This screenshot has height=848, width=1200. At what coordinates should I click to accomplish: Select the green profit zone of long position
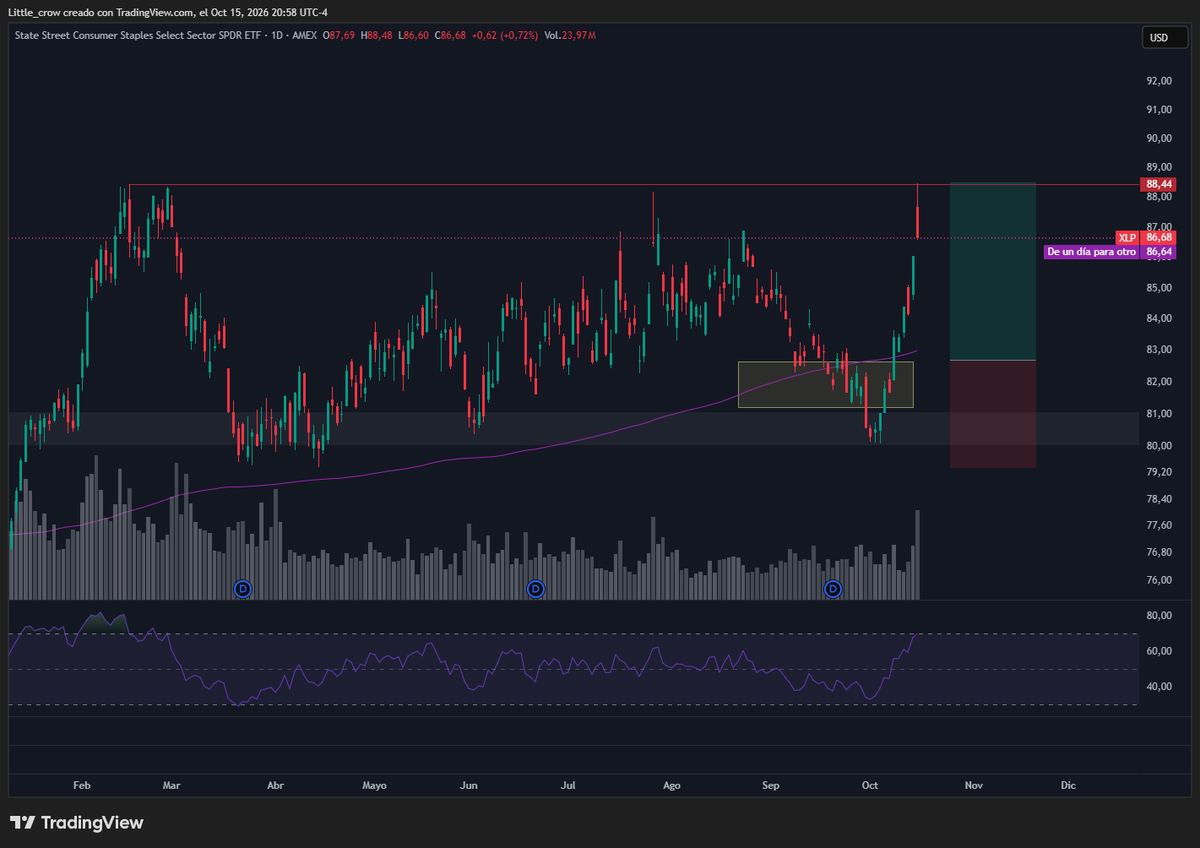[x=992, y=271]
